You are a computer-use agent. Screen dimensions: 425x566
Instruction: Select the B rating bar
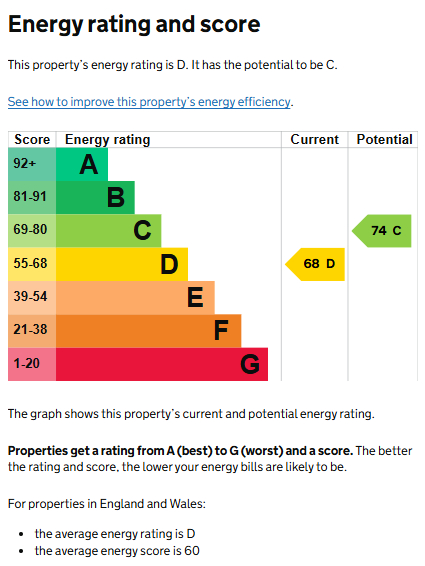(x=95, y=197)
